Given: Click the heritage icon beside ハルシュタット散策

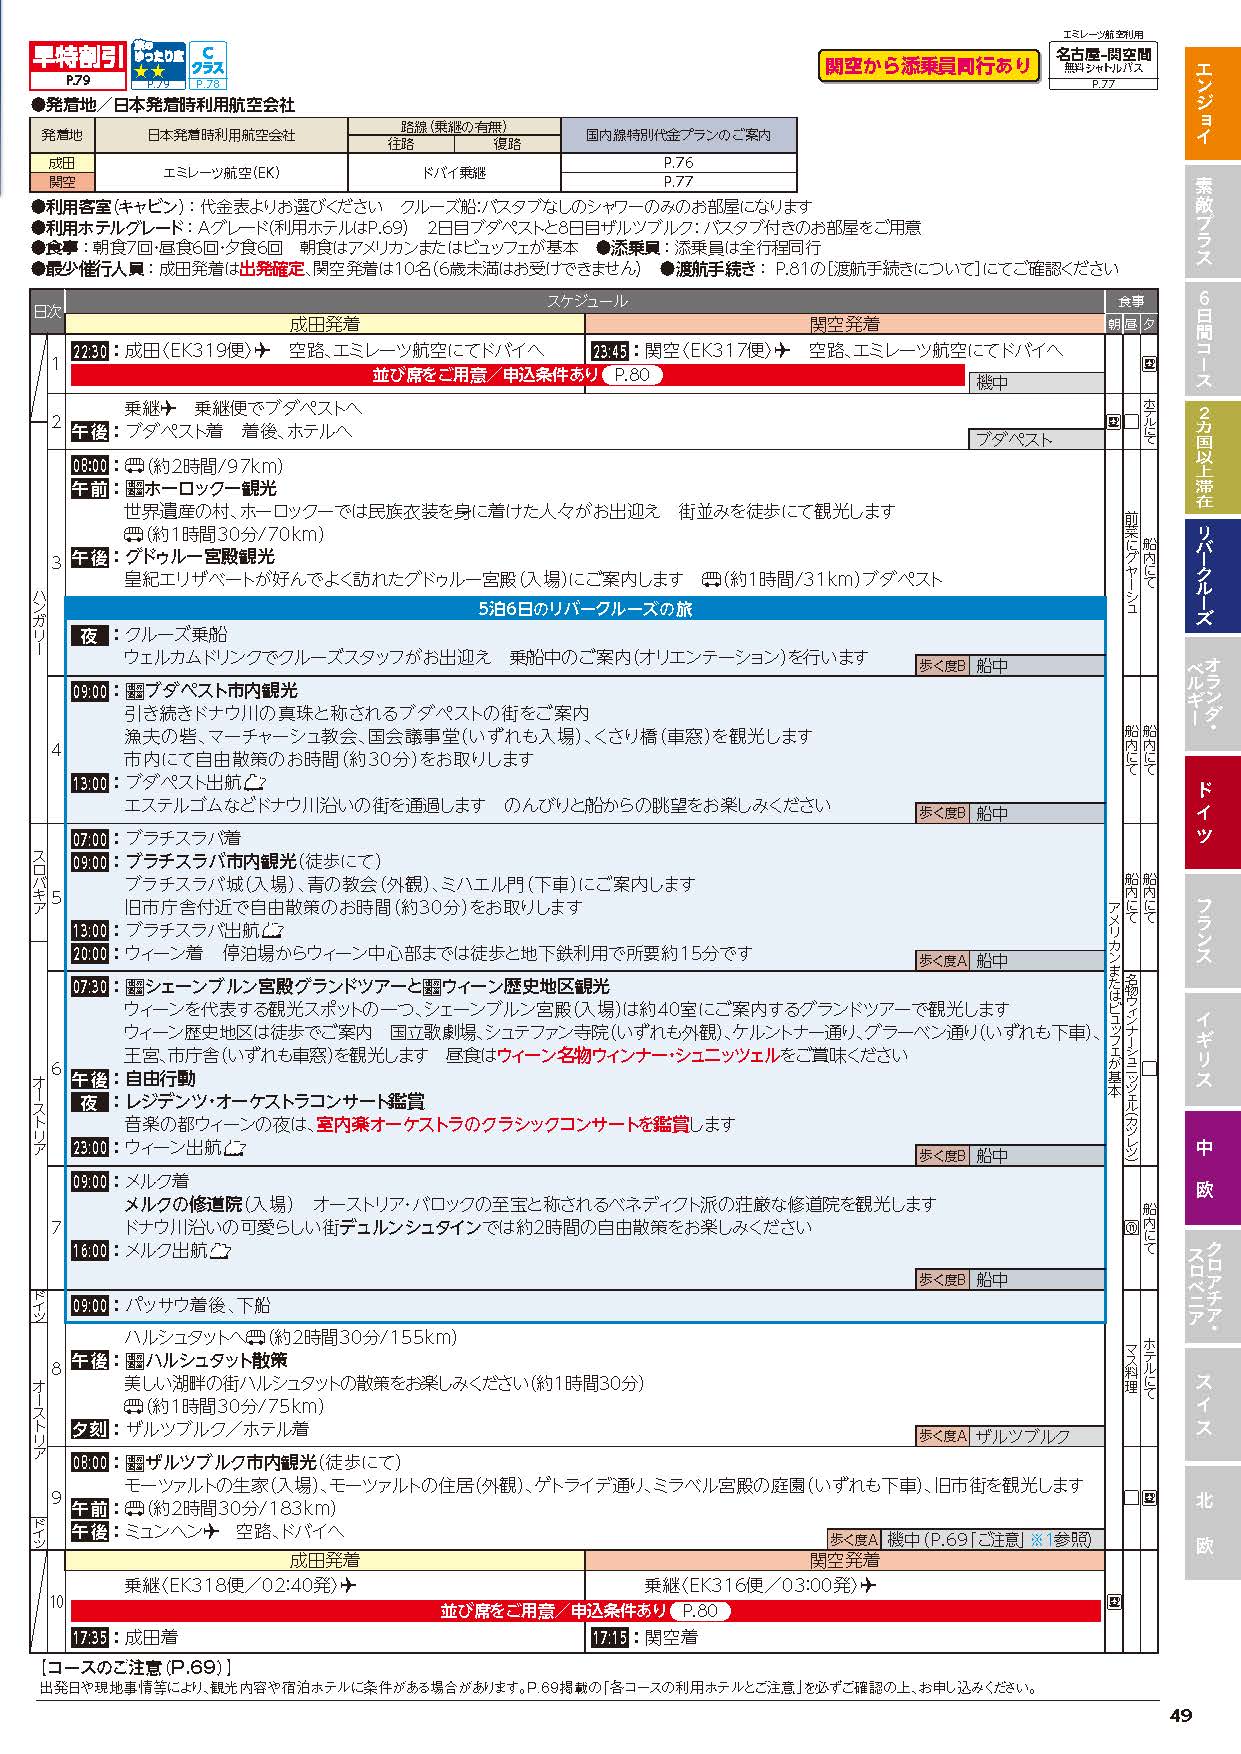Looking at the screenshot, I should pyautogui.click(x=134, y=1360).
